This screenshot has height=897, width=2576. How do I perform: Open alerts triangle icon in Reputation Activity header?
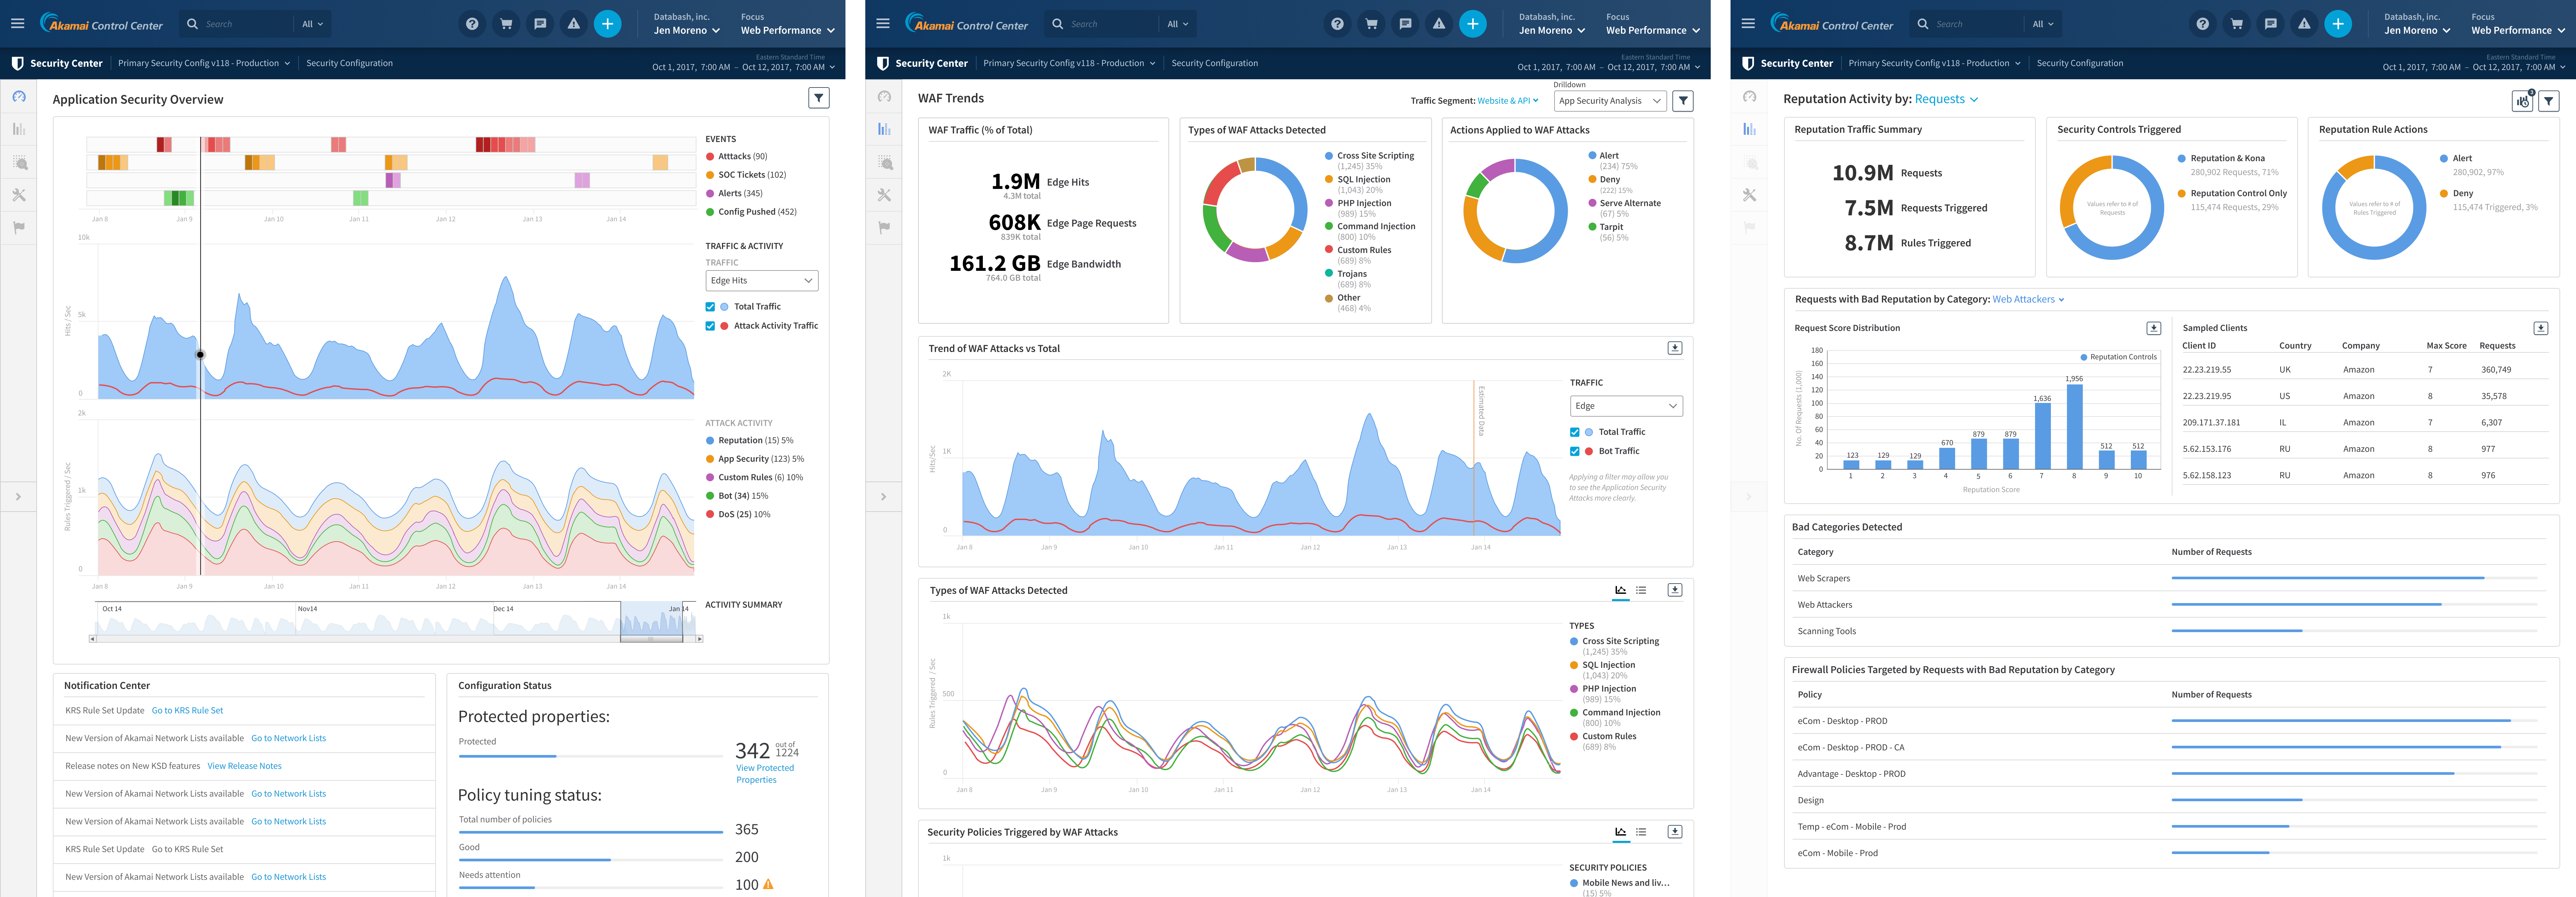point(2304,24)
